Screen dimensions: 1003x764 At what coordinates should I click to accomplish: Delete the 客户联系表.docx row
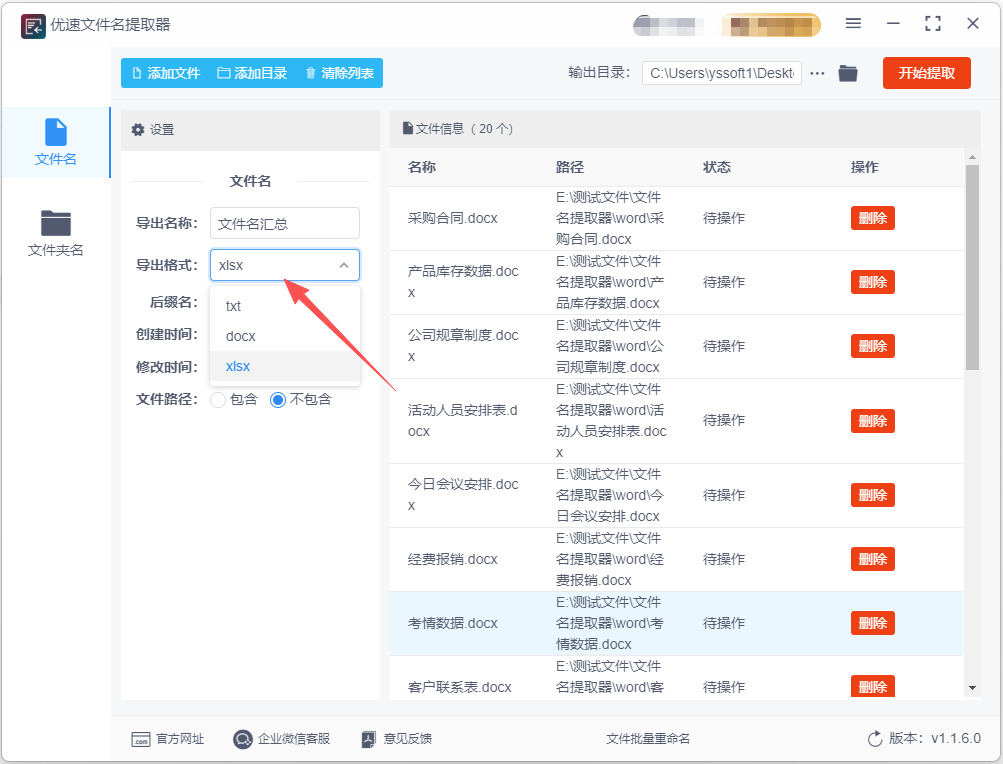873,687
